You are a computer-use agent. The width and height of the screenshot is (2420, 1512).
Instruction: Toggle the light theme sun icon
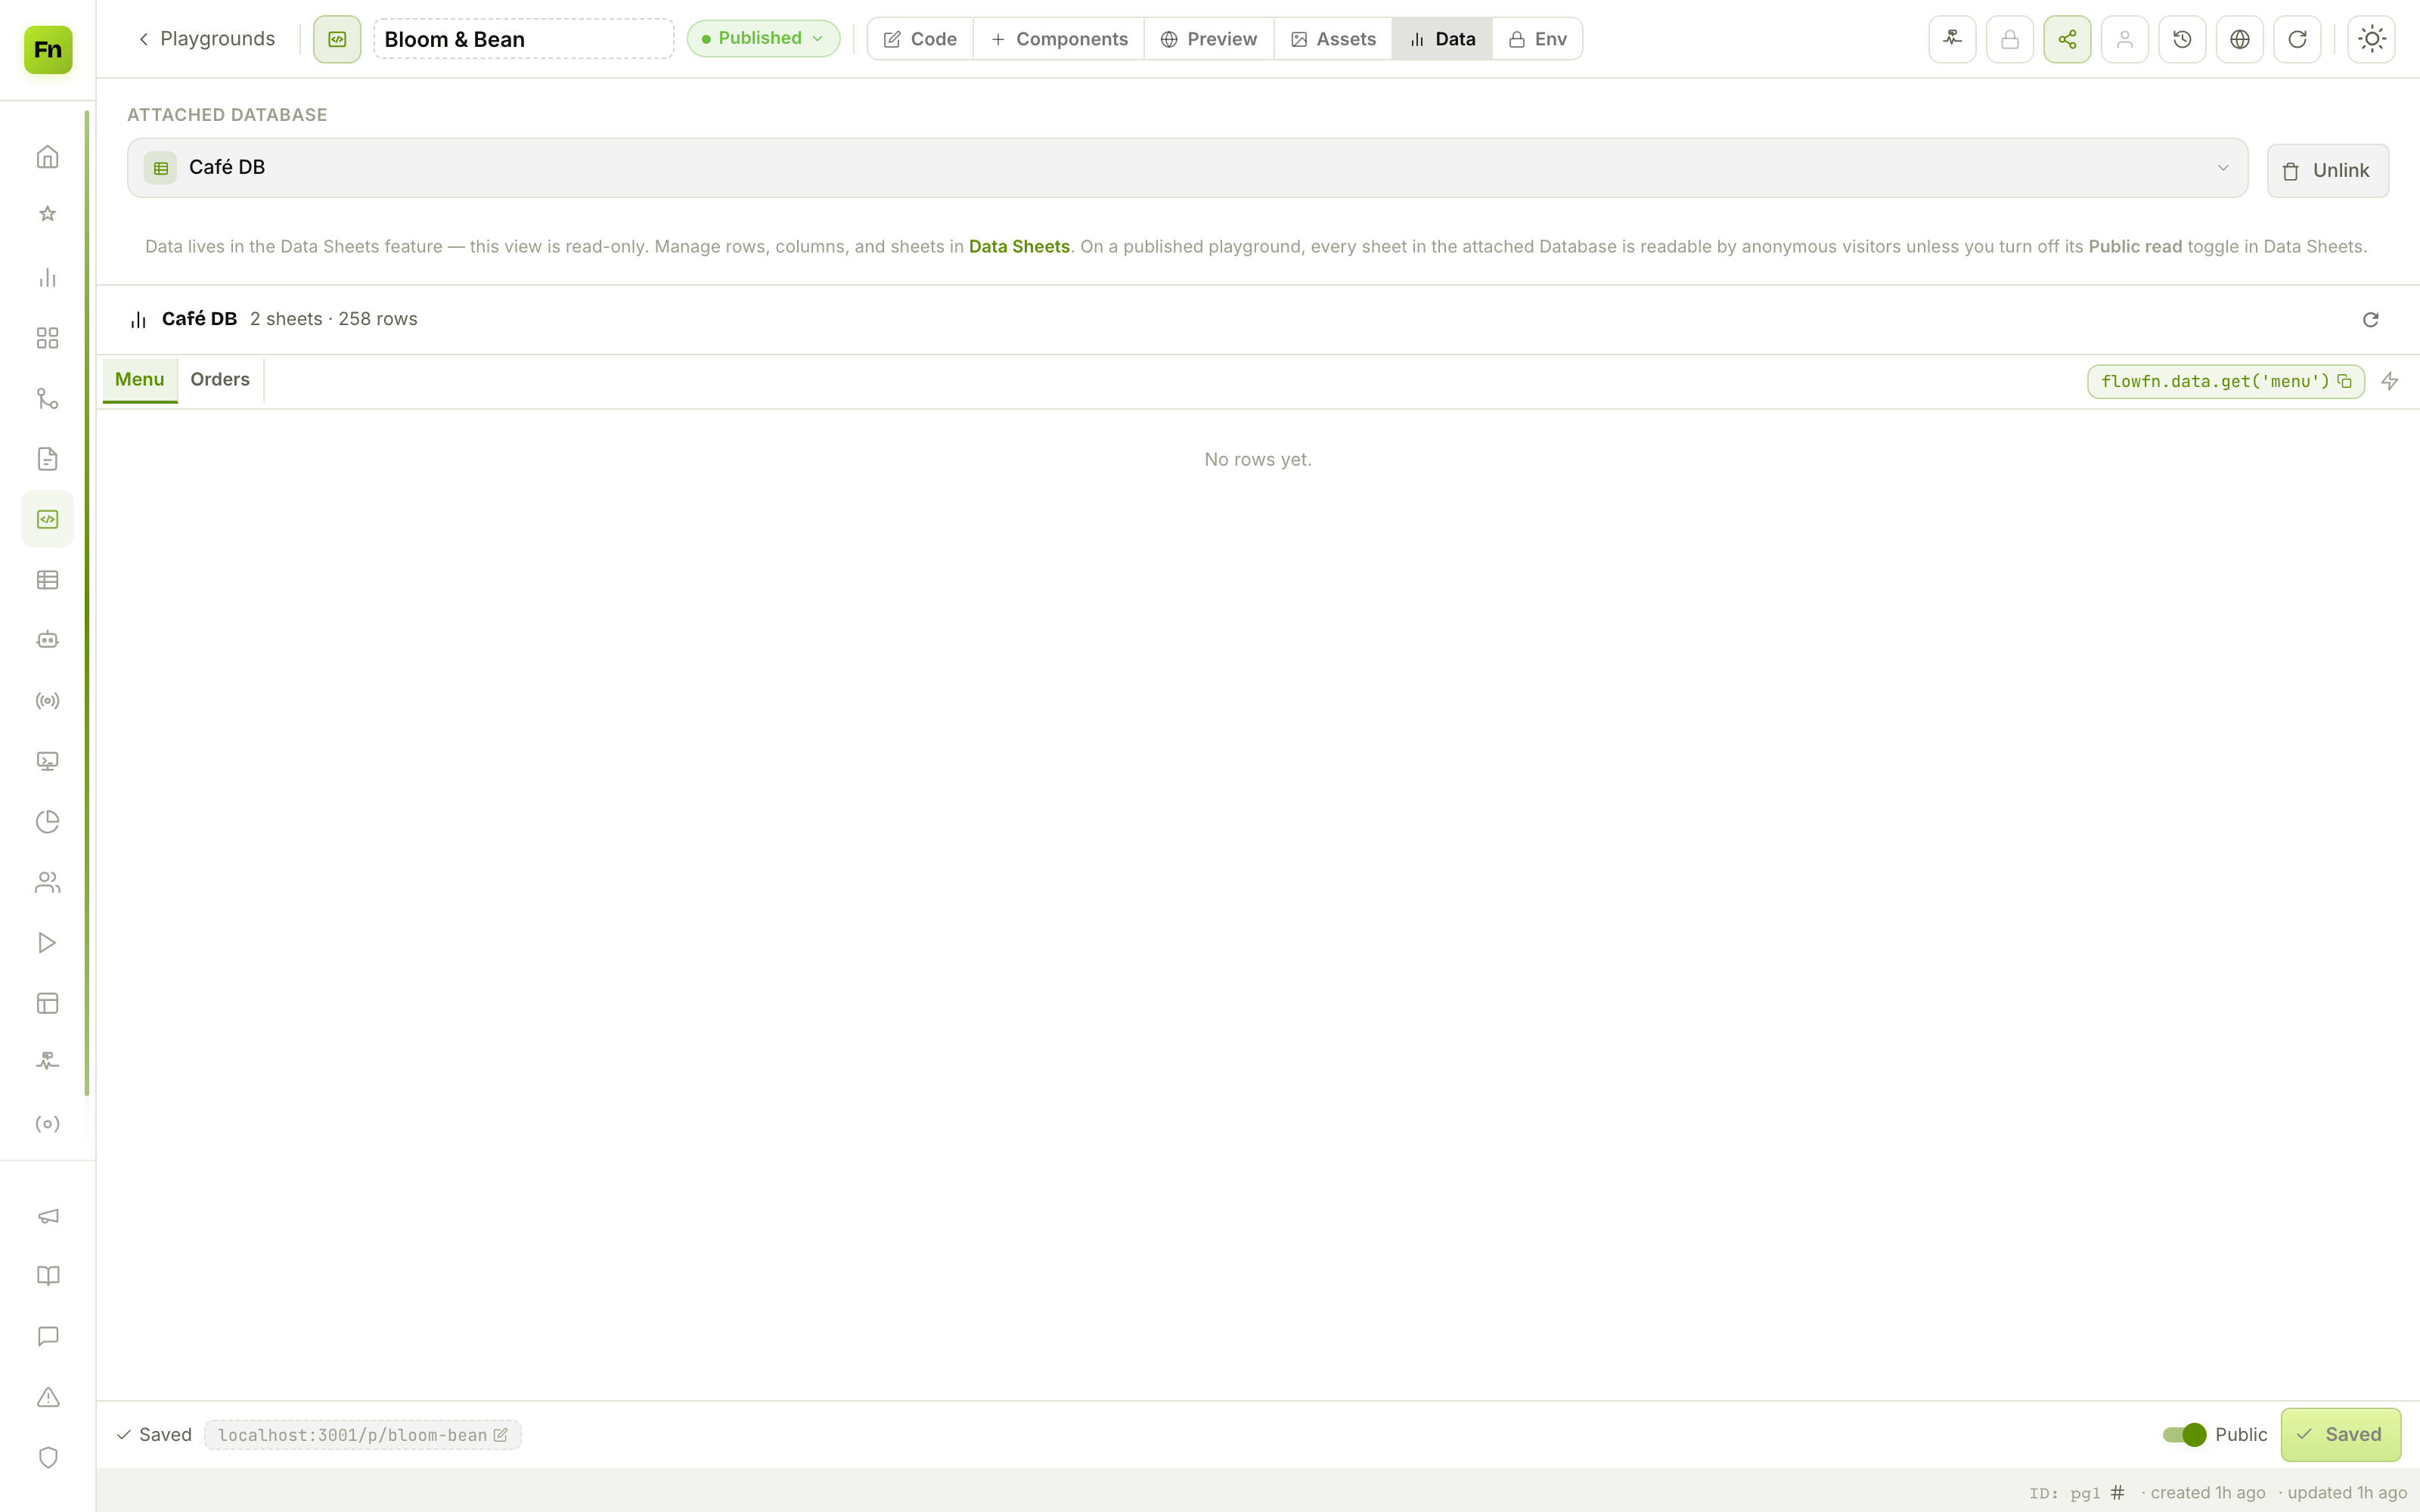2372,39
